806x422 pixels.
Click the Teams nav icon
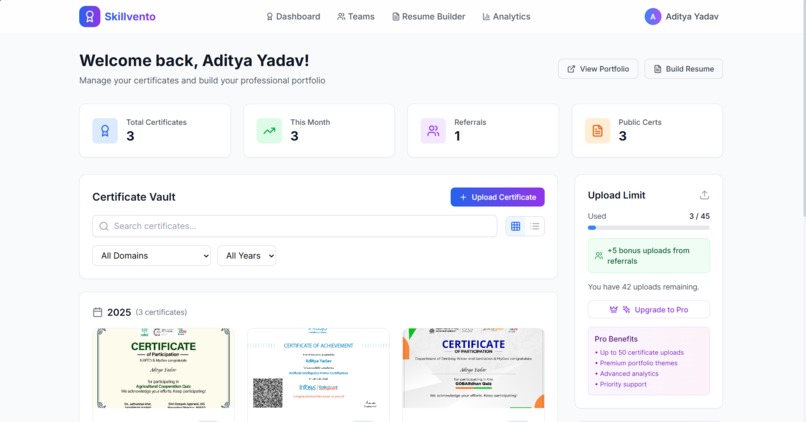[341, 16]
